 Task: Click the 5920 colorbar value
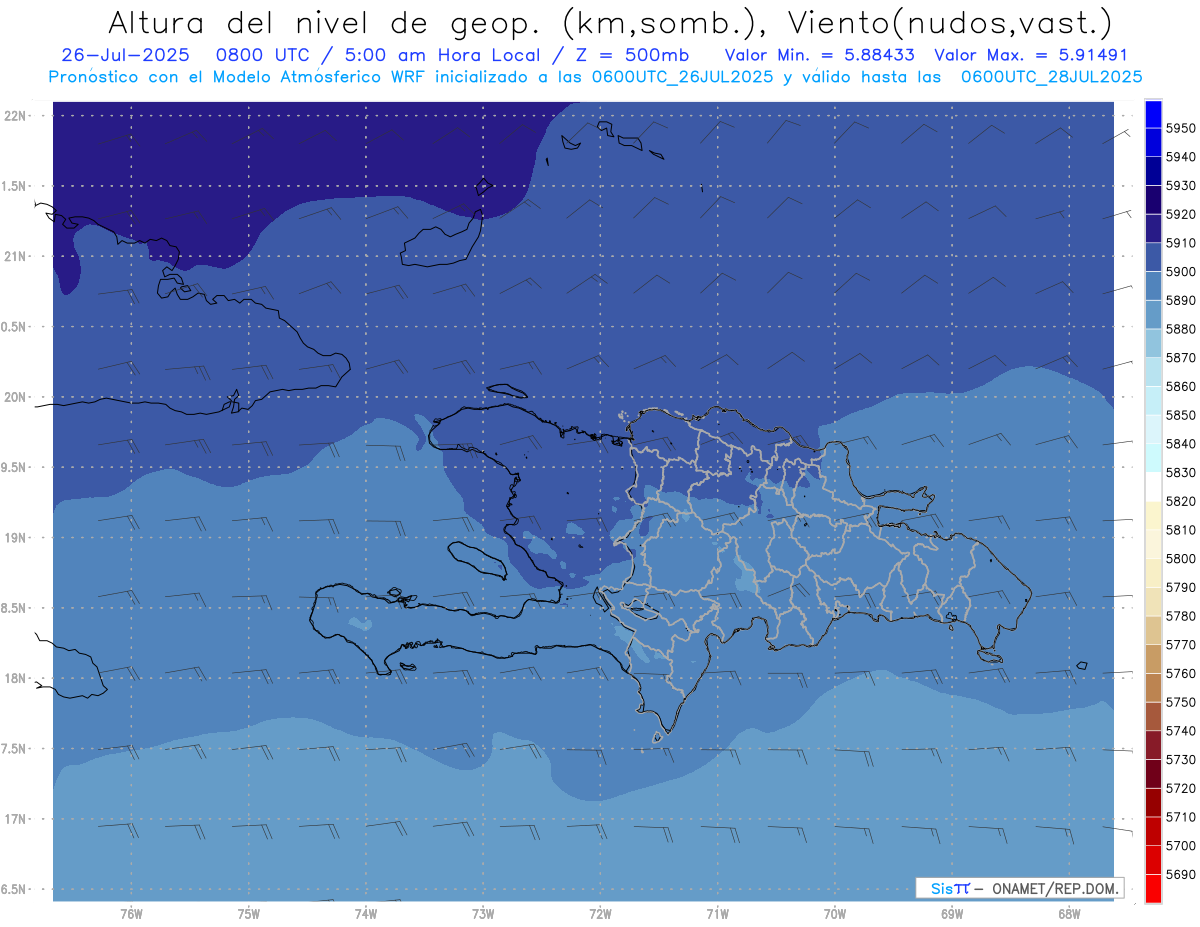tap(1181, 214)
